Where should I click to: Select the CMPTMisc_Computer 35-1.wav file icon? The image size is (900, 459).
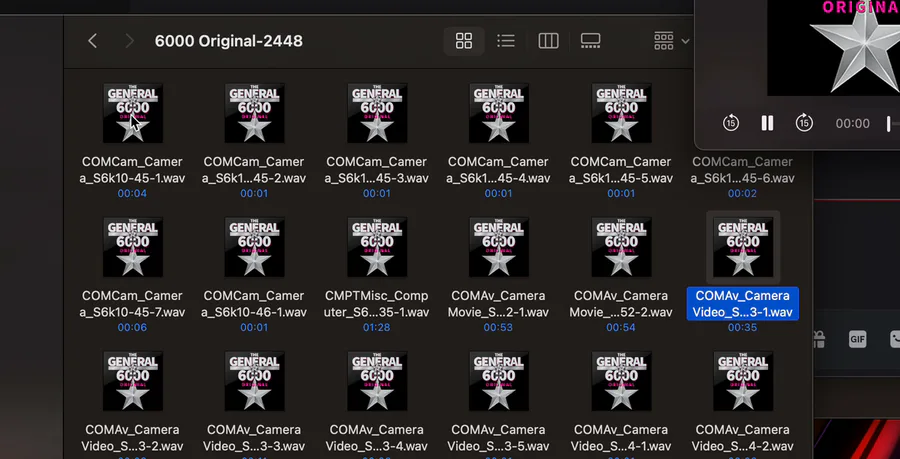coord(377,247)
